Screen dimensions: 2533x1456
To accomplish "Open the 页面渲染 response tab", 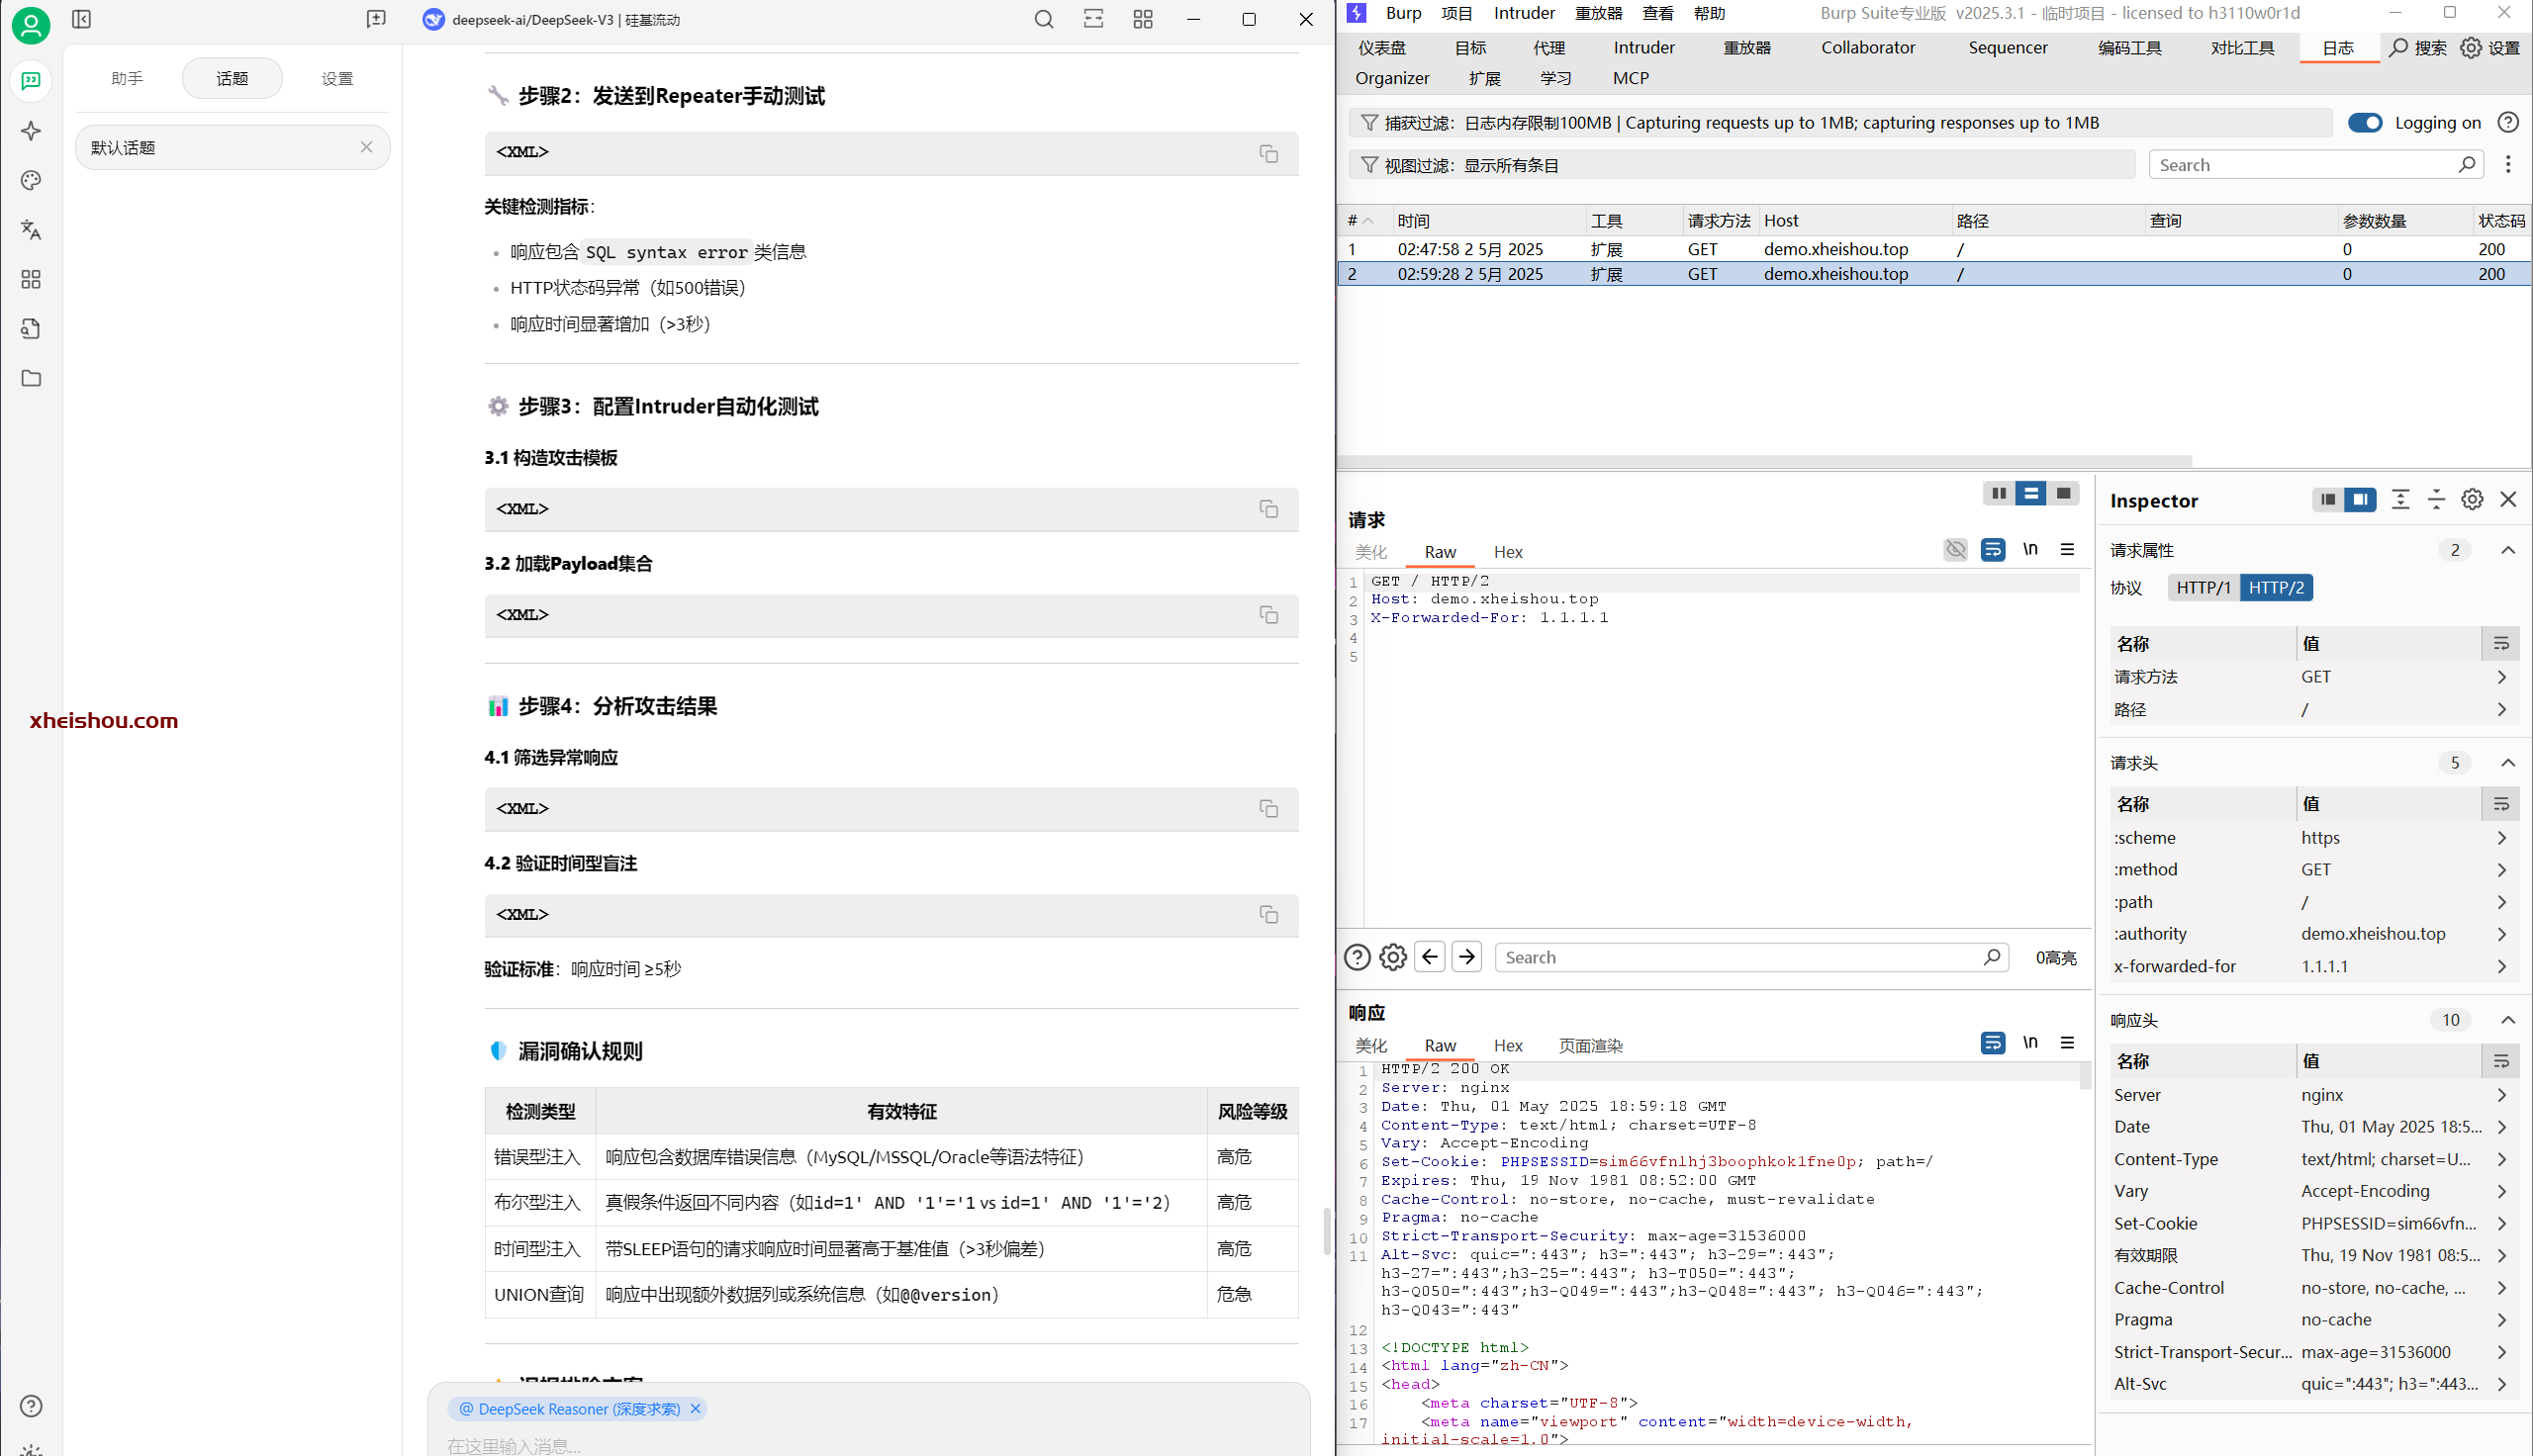I will coord(1590,1045).
